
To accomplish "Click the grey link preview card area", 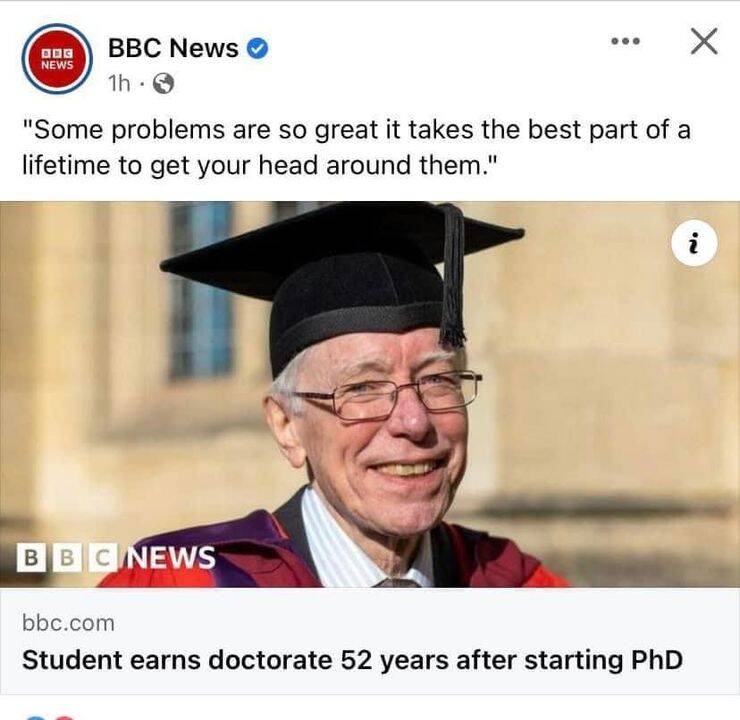I will [x=370, y=641].
